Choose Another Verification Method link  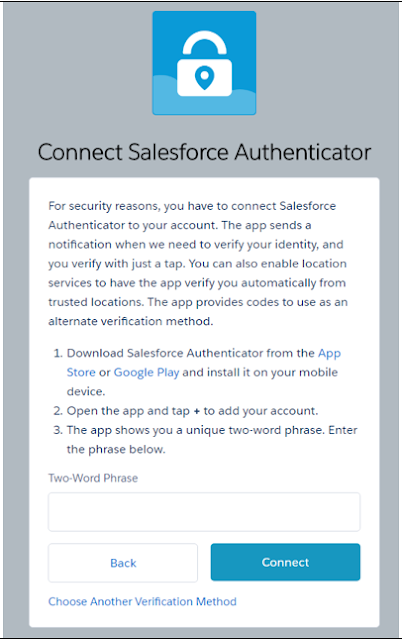pyautogui.click(x=142, y=601)
